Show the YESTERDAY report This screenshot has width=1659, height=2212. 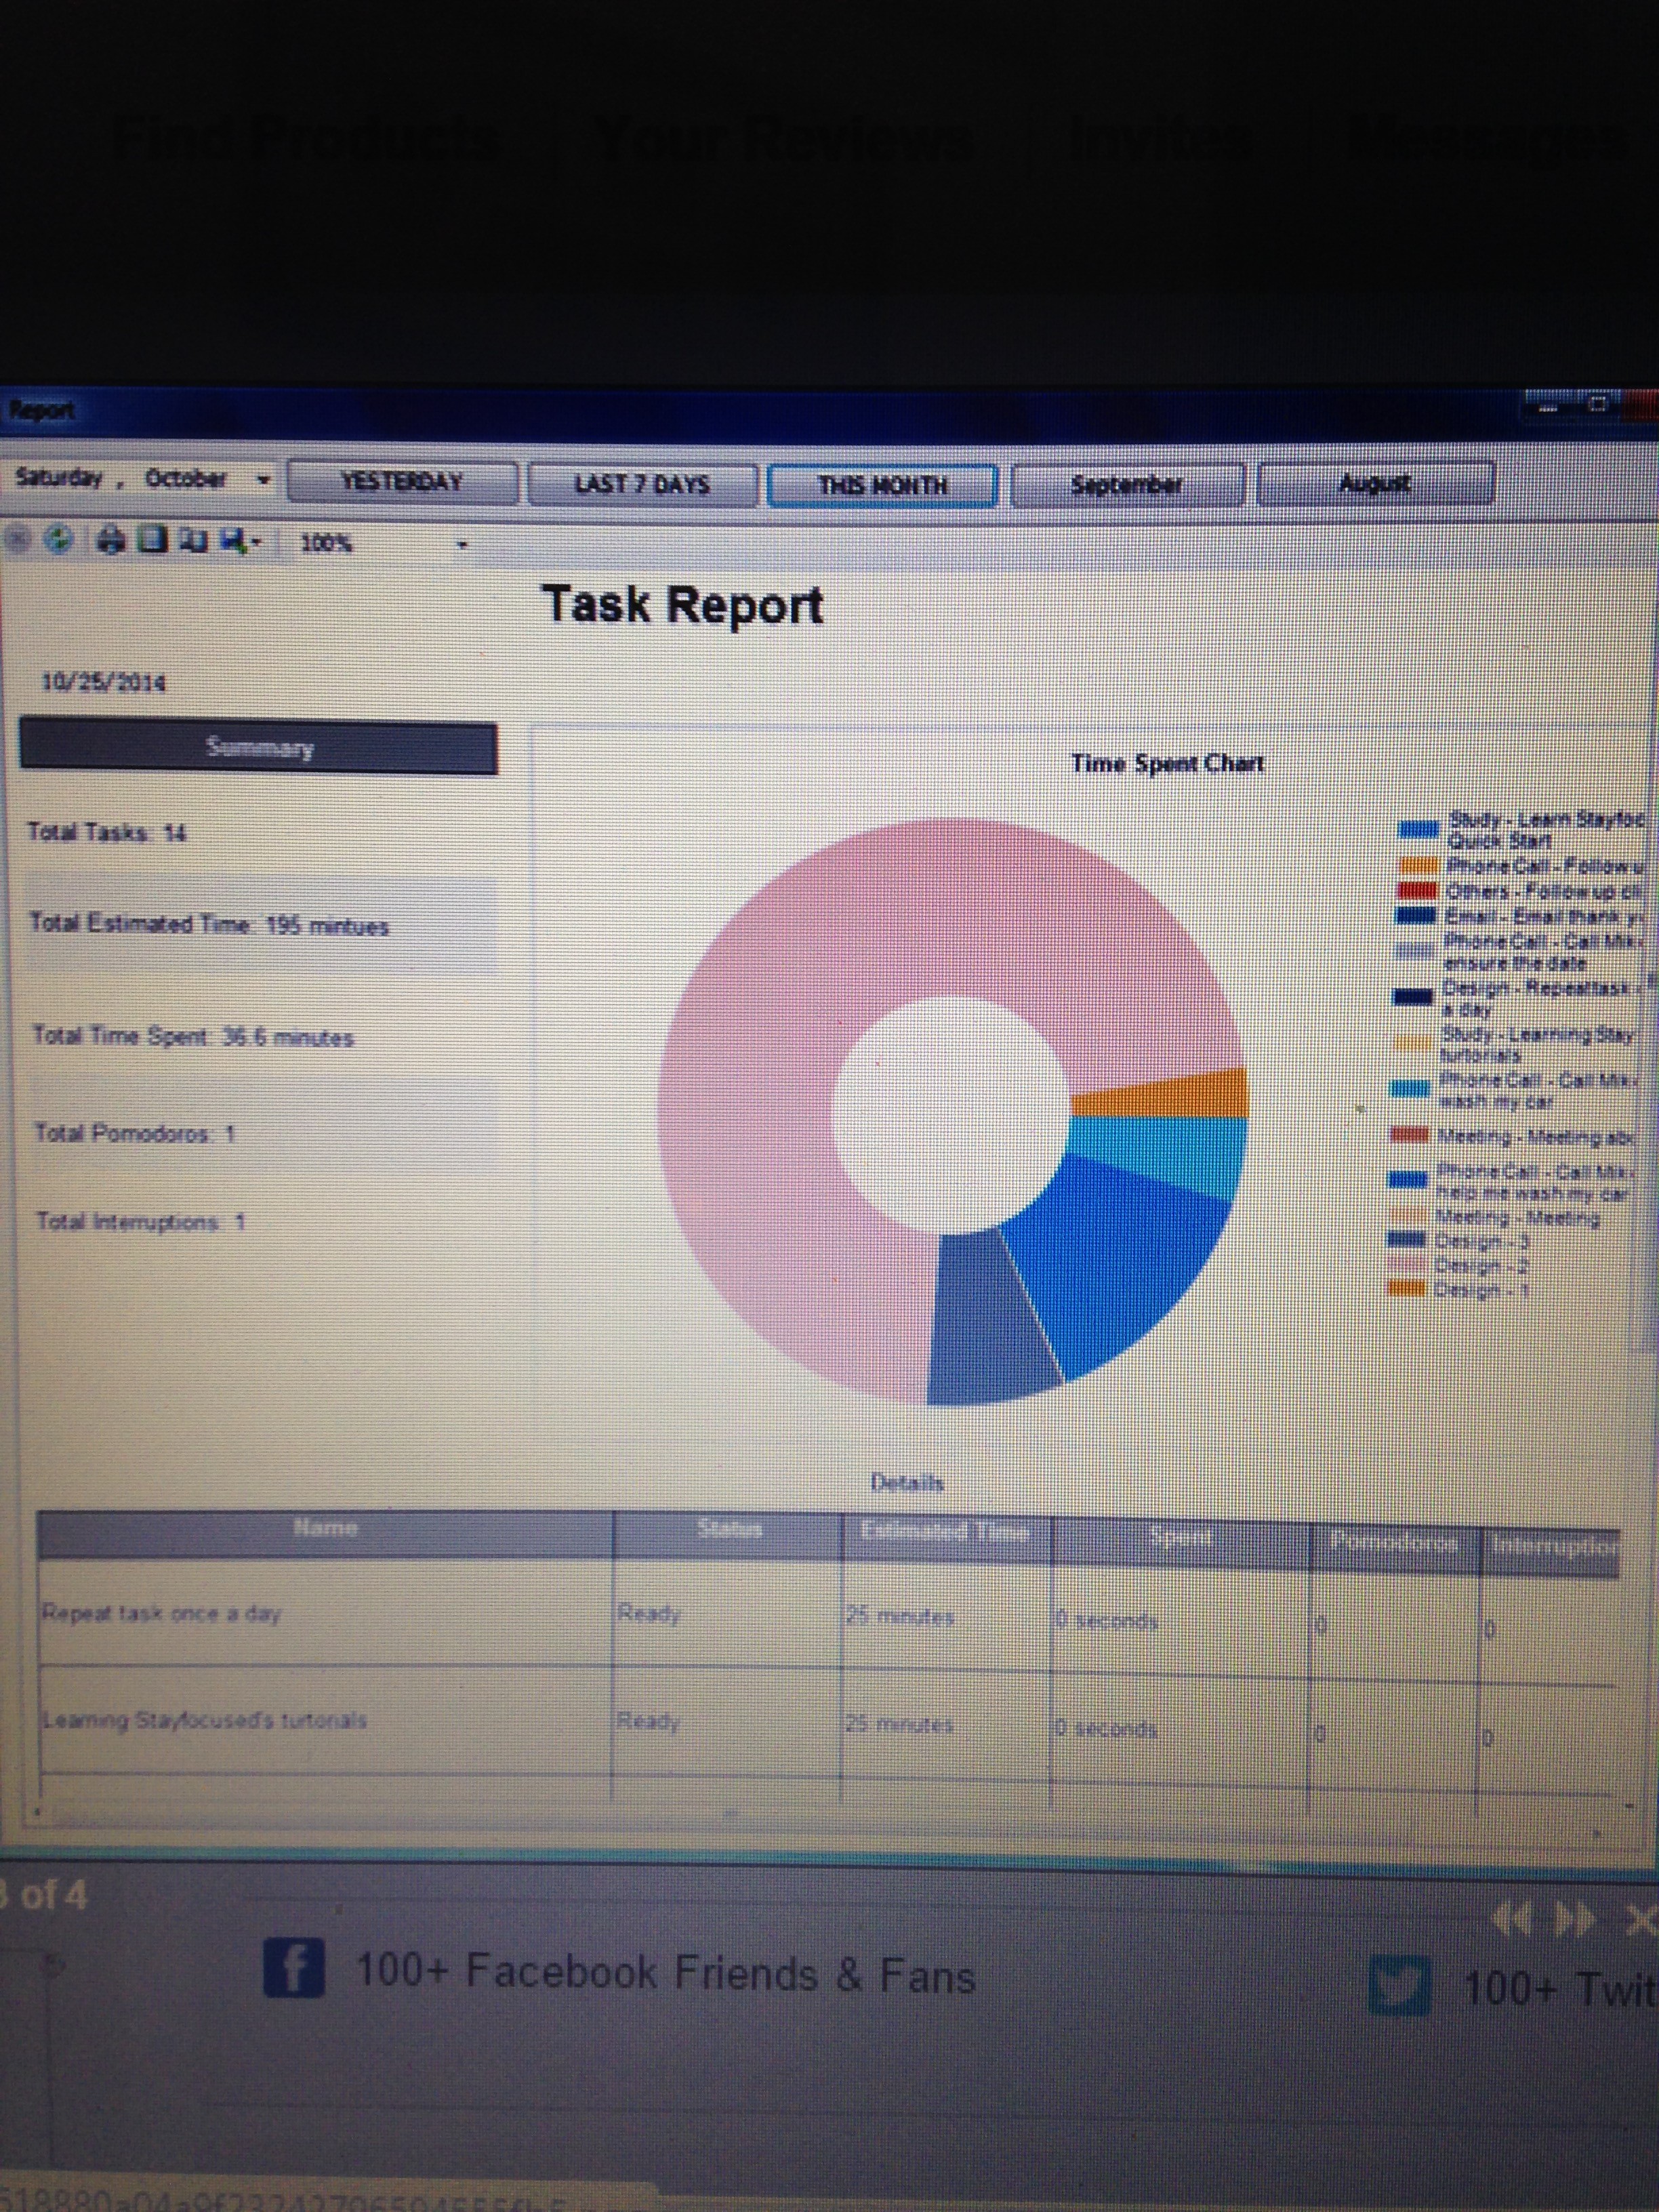click(402, 482)
